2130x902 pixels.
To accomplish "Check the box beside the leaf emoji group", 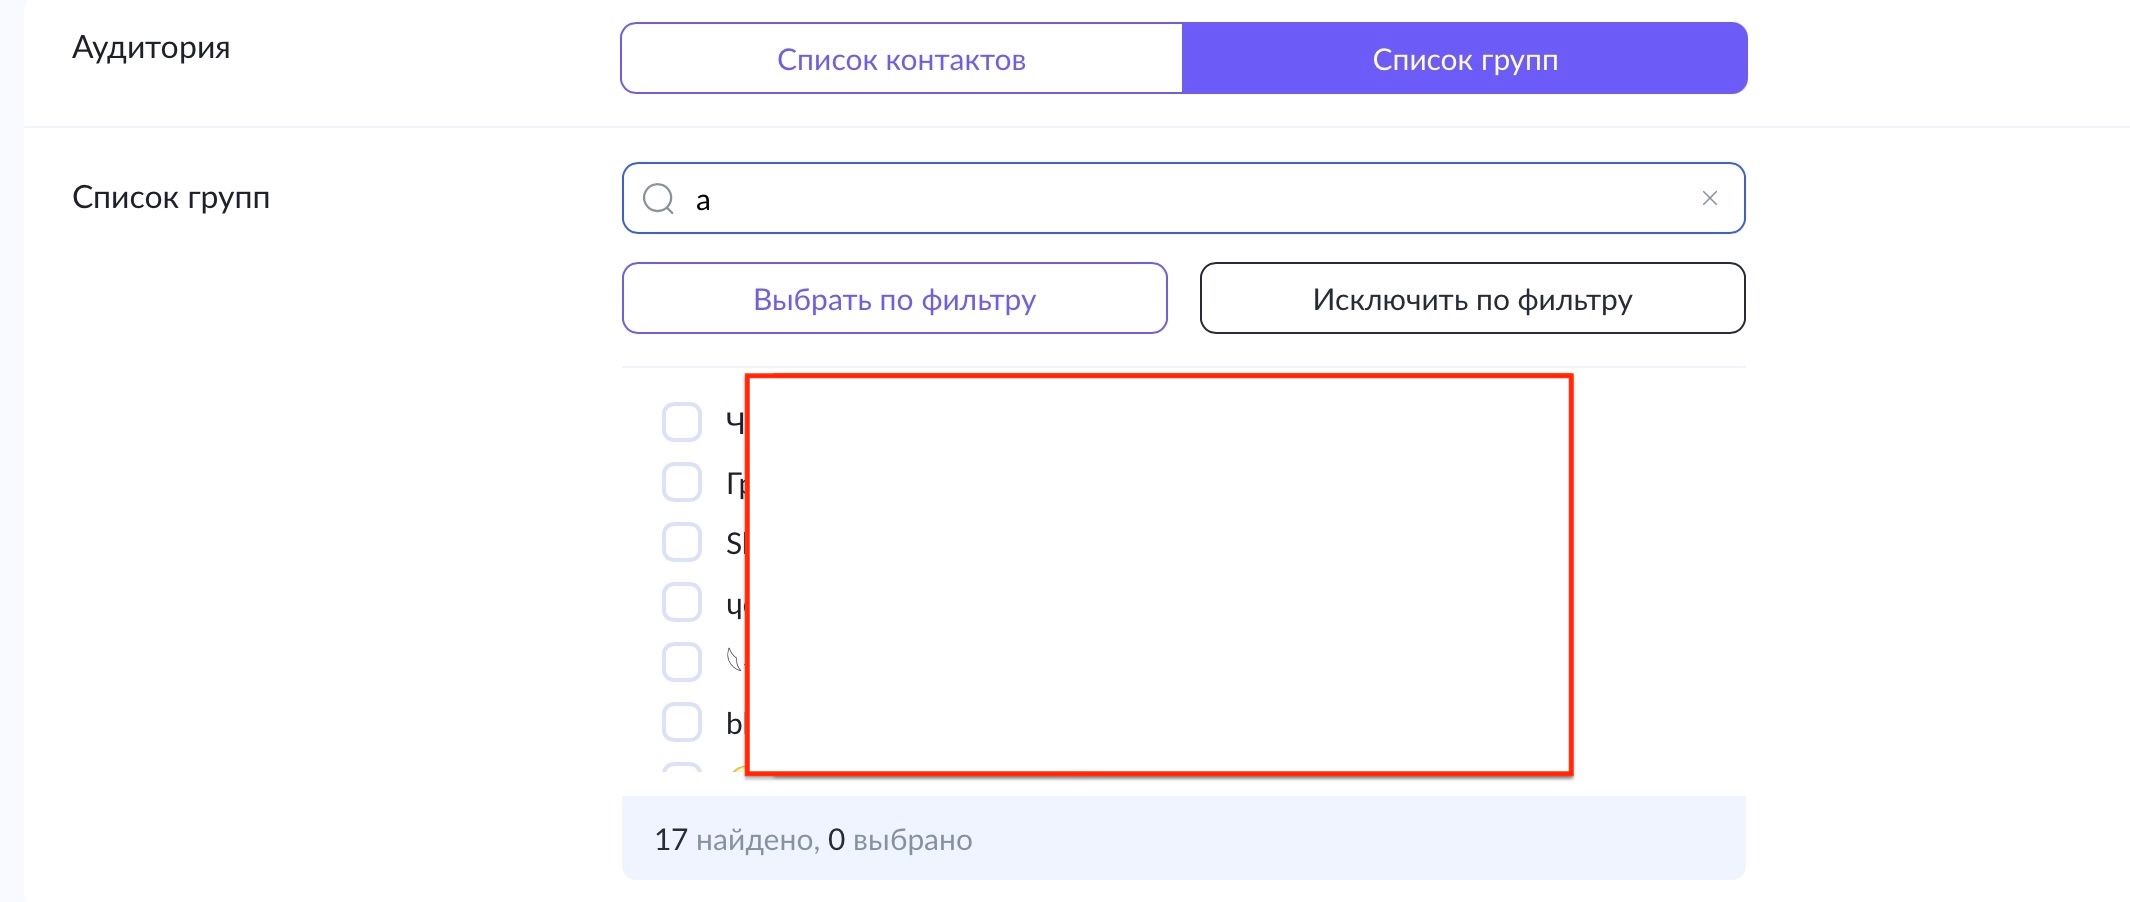I will coord(682,662).
